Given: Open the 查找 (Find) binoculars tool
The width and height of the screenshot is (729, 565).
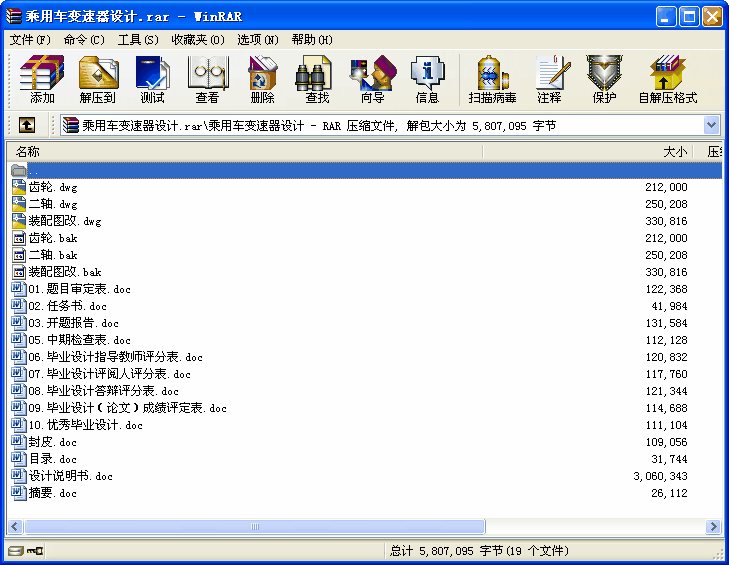Looking at the screenshot, I should tap(317, 80).
